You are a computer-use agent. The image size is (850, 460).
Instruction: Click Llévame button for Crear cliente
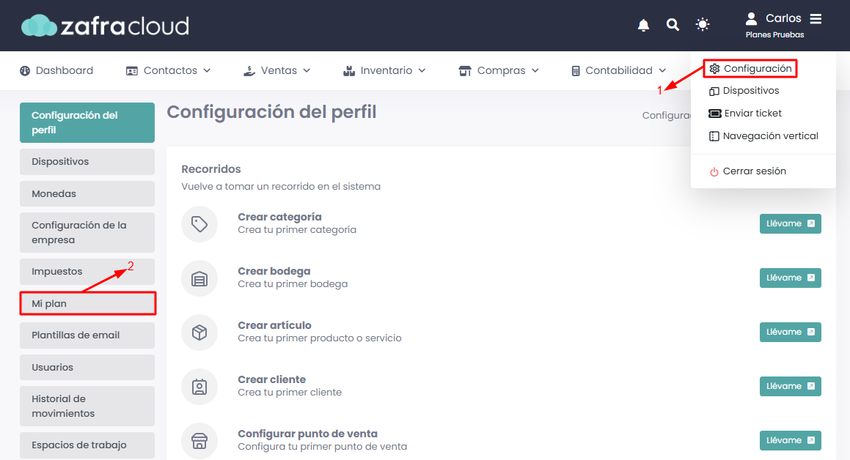(x=790, y=386)
